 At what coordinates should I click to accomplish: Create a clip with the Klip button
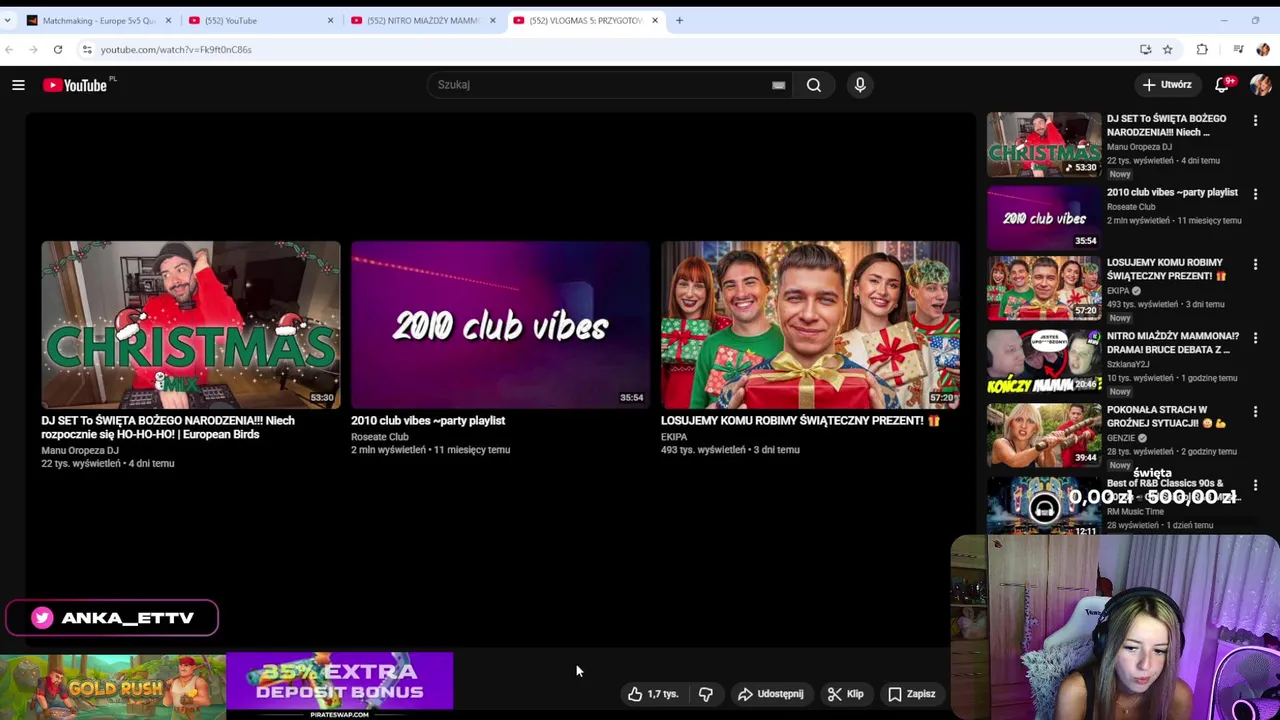[846, 694]
